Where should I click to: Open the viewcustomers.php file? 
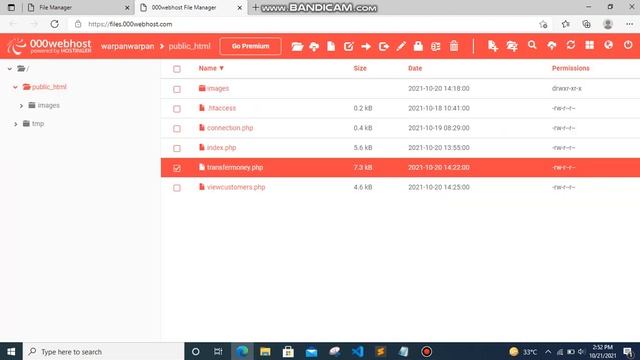(236, 187)
